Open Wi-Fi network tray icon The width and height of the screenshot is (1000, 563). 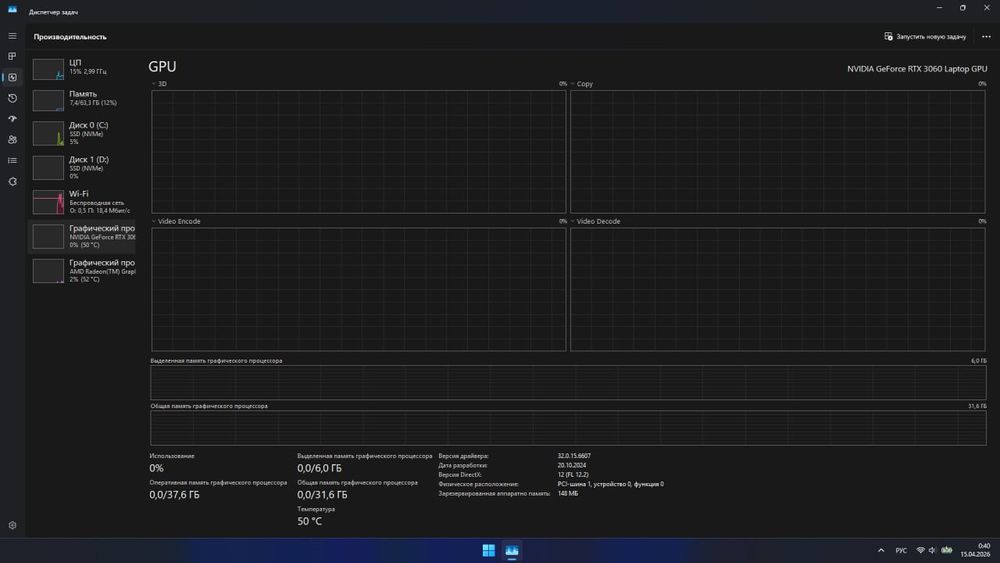coord(920,550)
